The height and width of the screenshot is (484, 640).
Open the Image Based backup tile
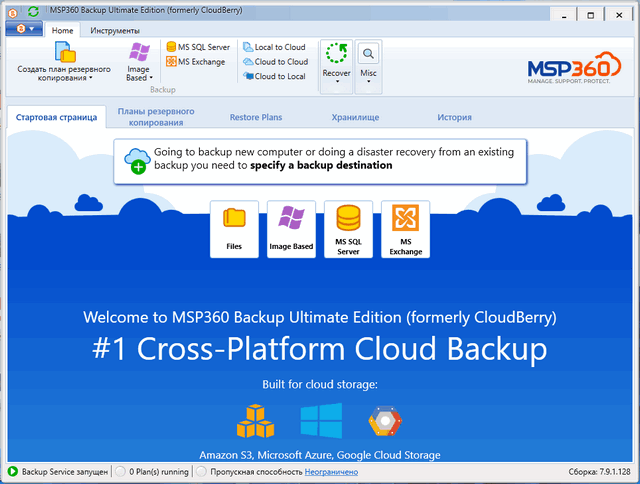click(291, 228)
